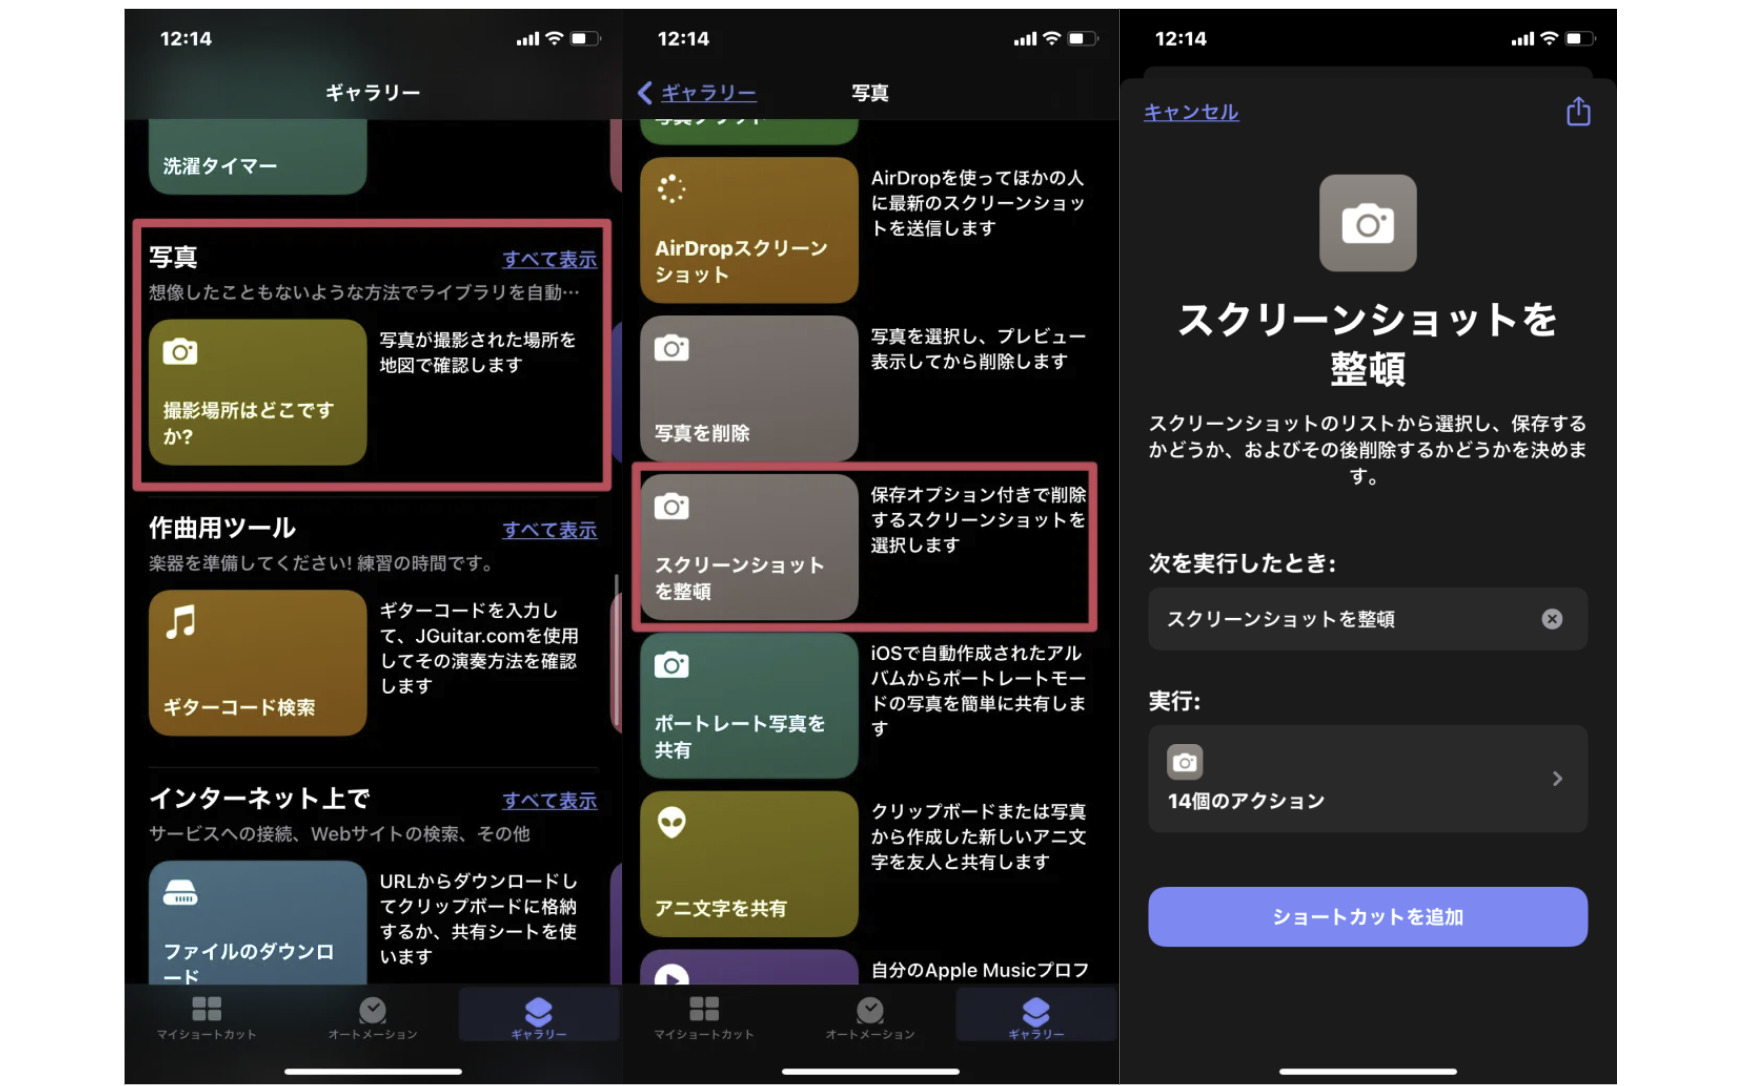1764x1086 pixels.
Task: Tap the camera icon on ポートレート写真を共有 tile
Action: coord(671,665)
